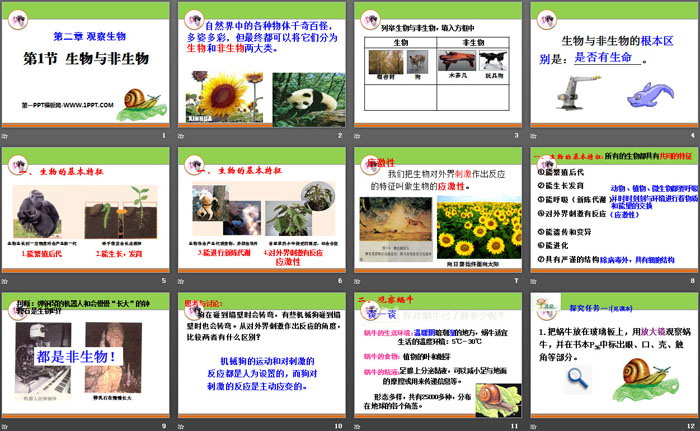Select slide 12 thumbnail with magnifier and snail
Image resolution: width=700 pixels, height=431 pixels.
(614, 355)
